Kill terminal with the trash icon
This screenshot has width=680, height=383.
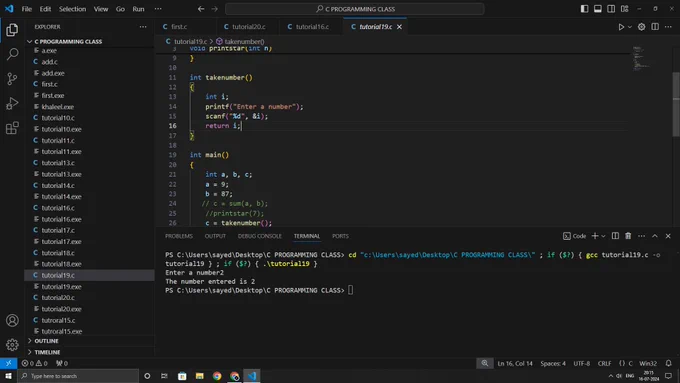coord(628,236)
